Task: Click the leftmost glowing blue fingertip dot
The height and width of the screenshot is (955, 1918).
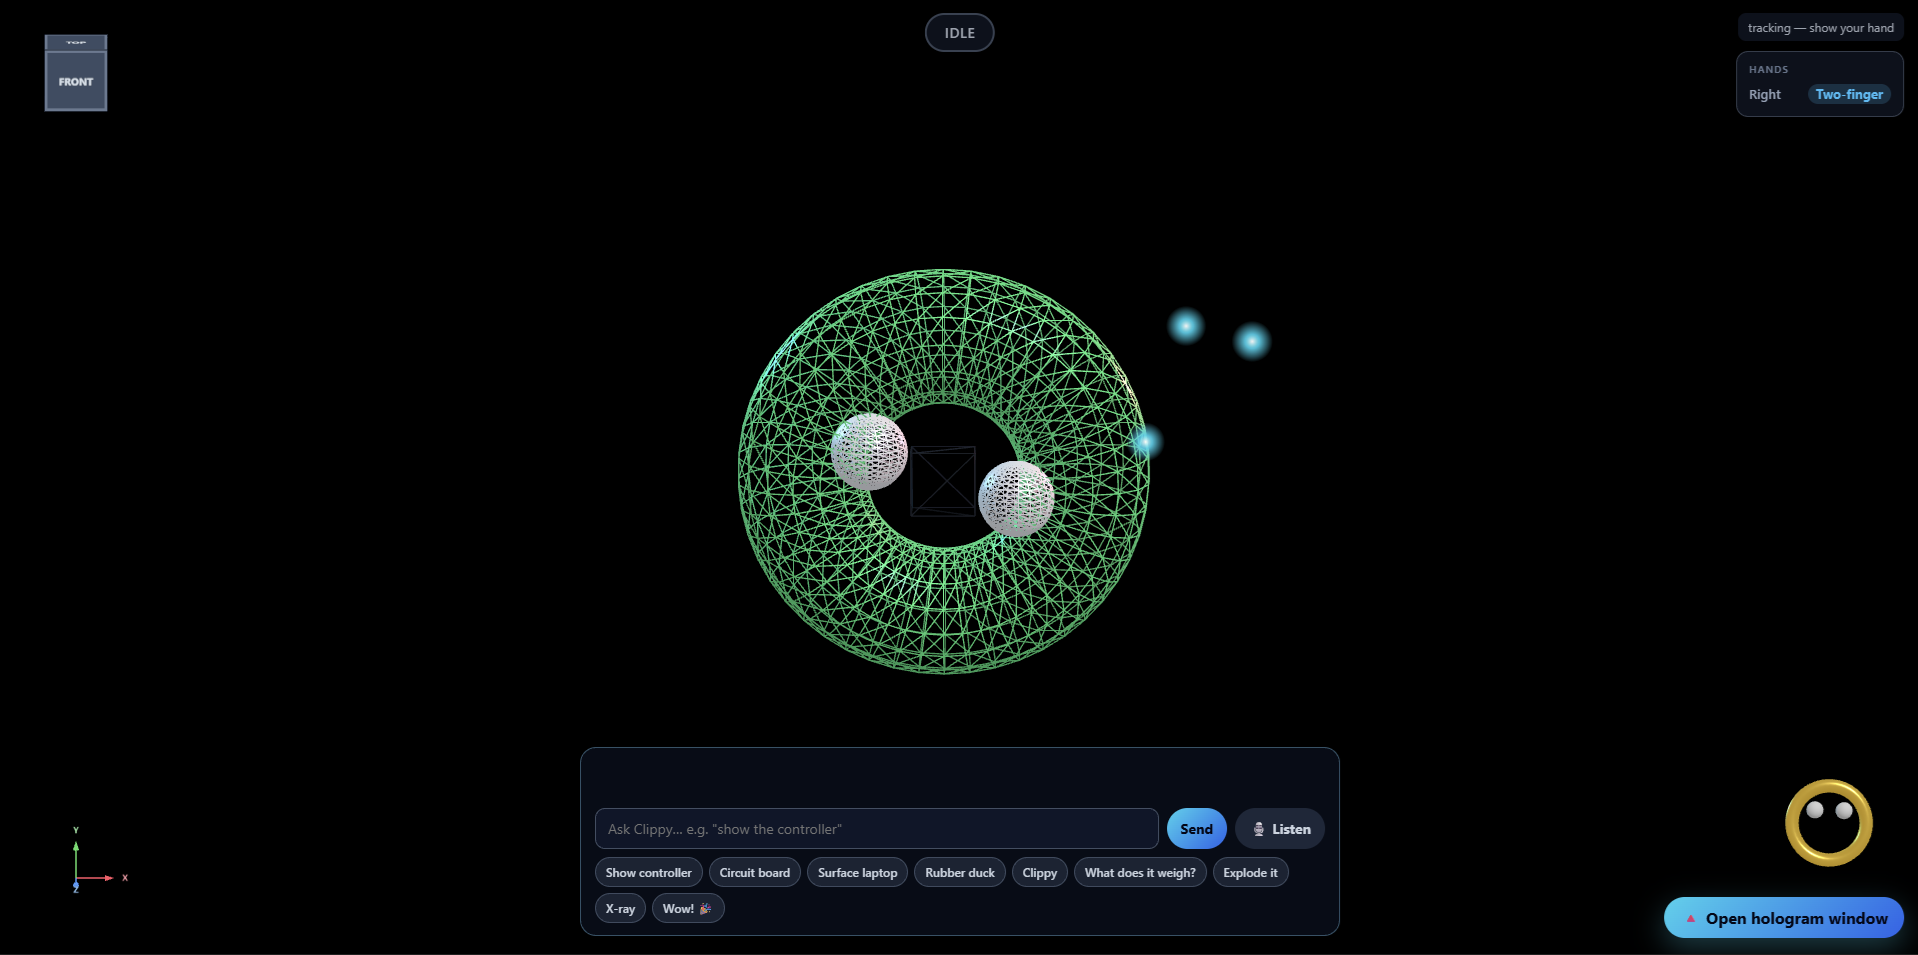Action: point(1186,326)
